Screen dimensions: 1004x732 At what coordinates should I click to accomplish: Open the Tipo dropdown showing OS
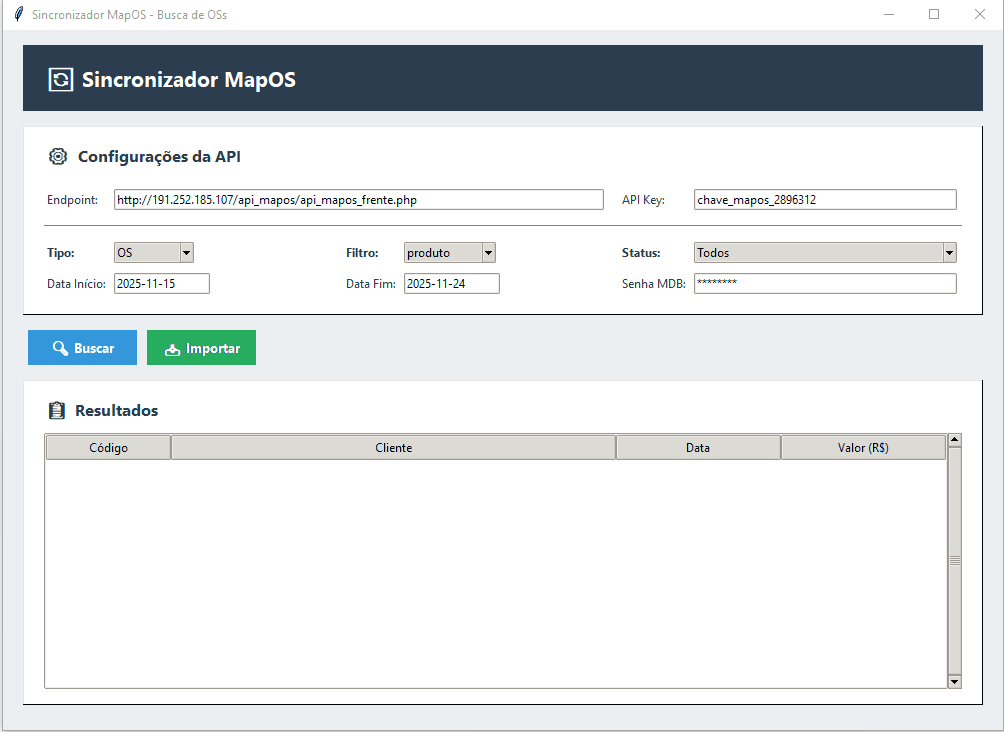coord(153,253)
